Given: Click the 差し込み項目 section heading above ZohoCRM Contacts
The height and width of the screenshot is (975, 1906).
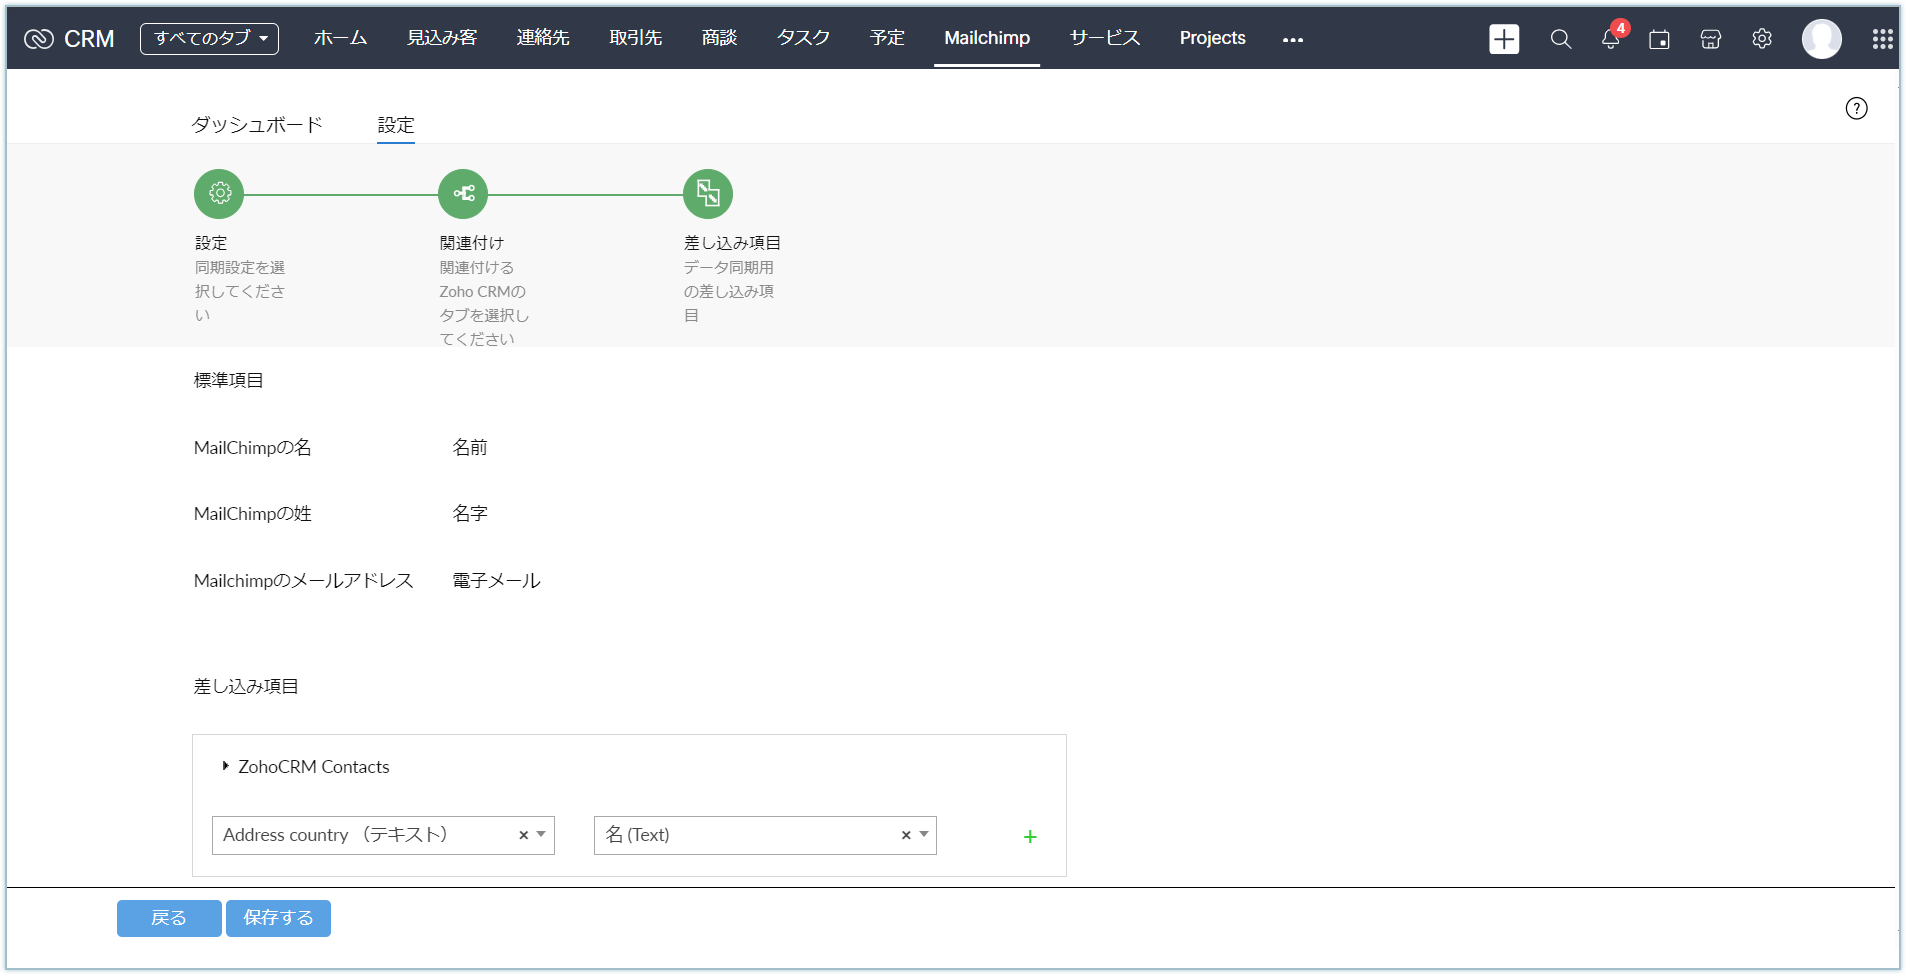Looking at the screenshot, I should pyautogui.click(x=246, y=686).
